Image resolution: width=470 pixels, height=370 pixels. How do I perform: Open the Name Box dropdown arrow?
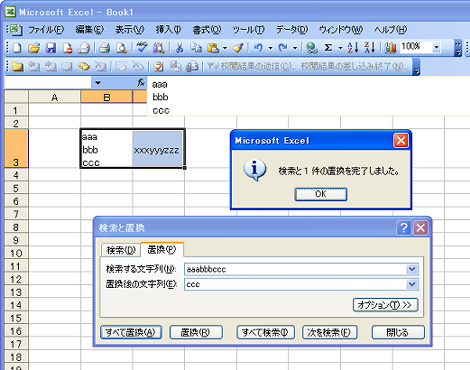pos(98,83)
